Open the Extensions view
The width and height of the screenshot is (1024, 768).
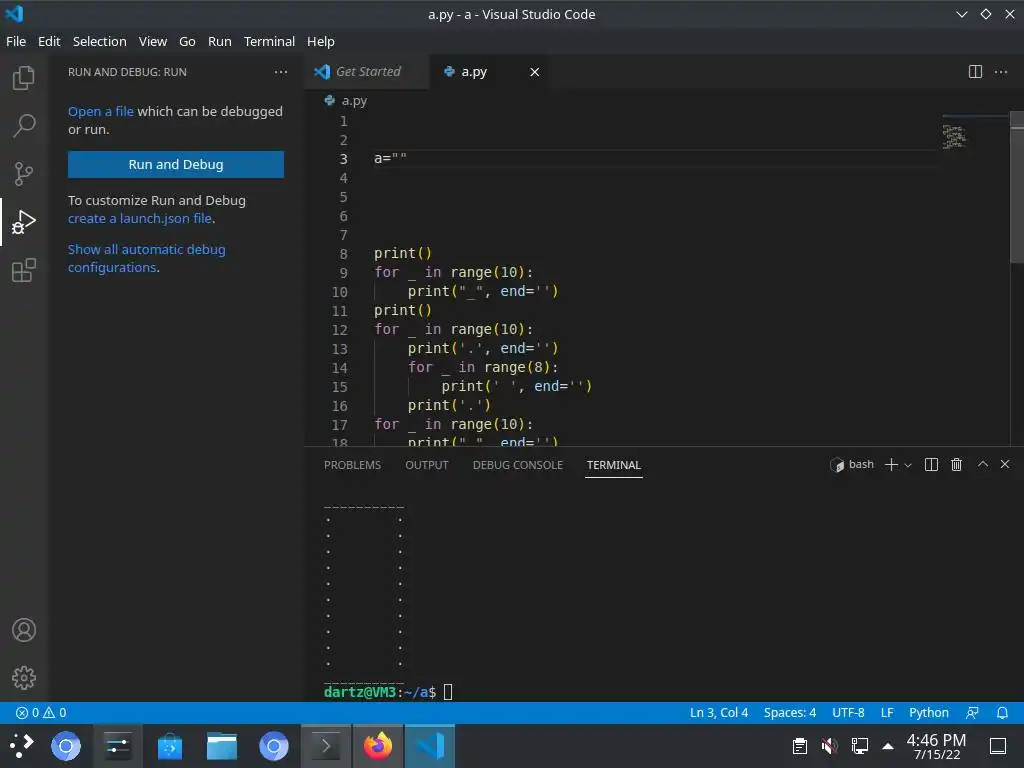point(24,270)
